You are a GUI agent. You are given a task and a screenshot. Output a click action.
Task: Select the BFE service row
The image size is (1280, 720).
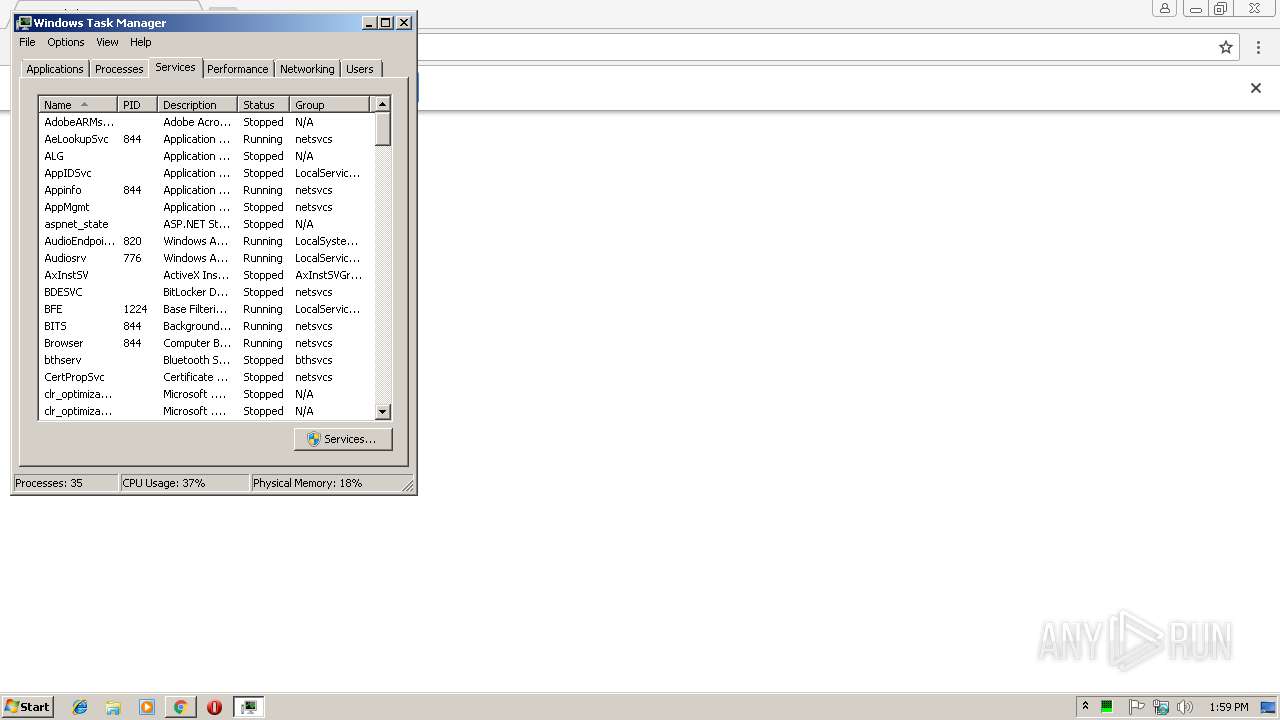206,309
